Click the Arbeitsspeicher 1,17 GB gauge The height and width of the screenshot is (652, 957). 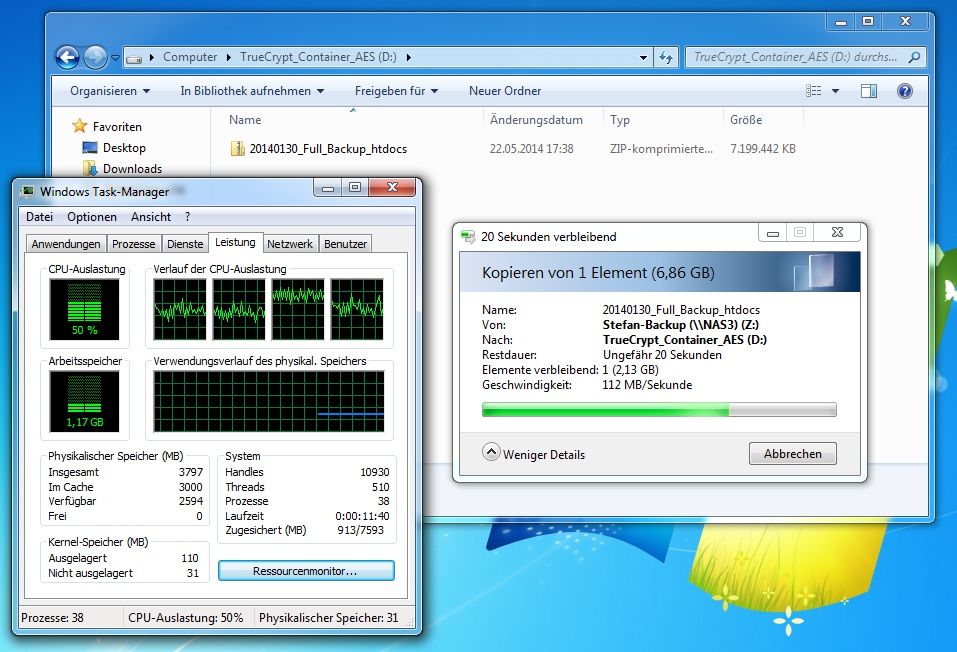pyautogui.click(x=84, y=402)
